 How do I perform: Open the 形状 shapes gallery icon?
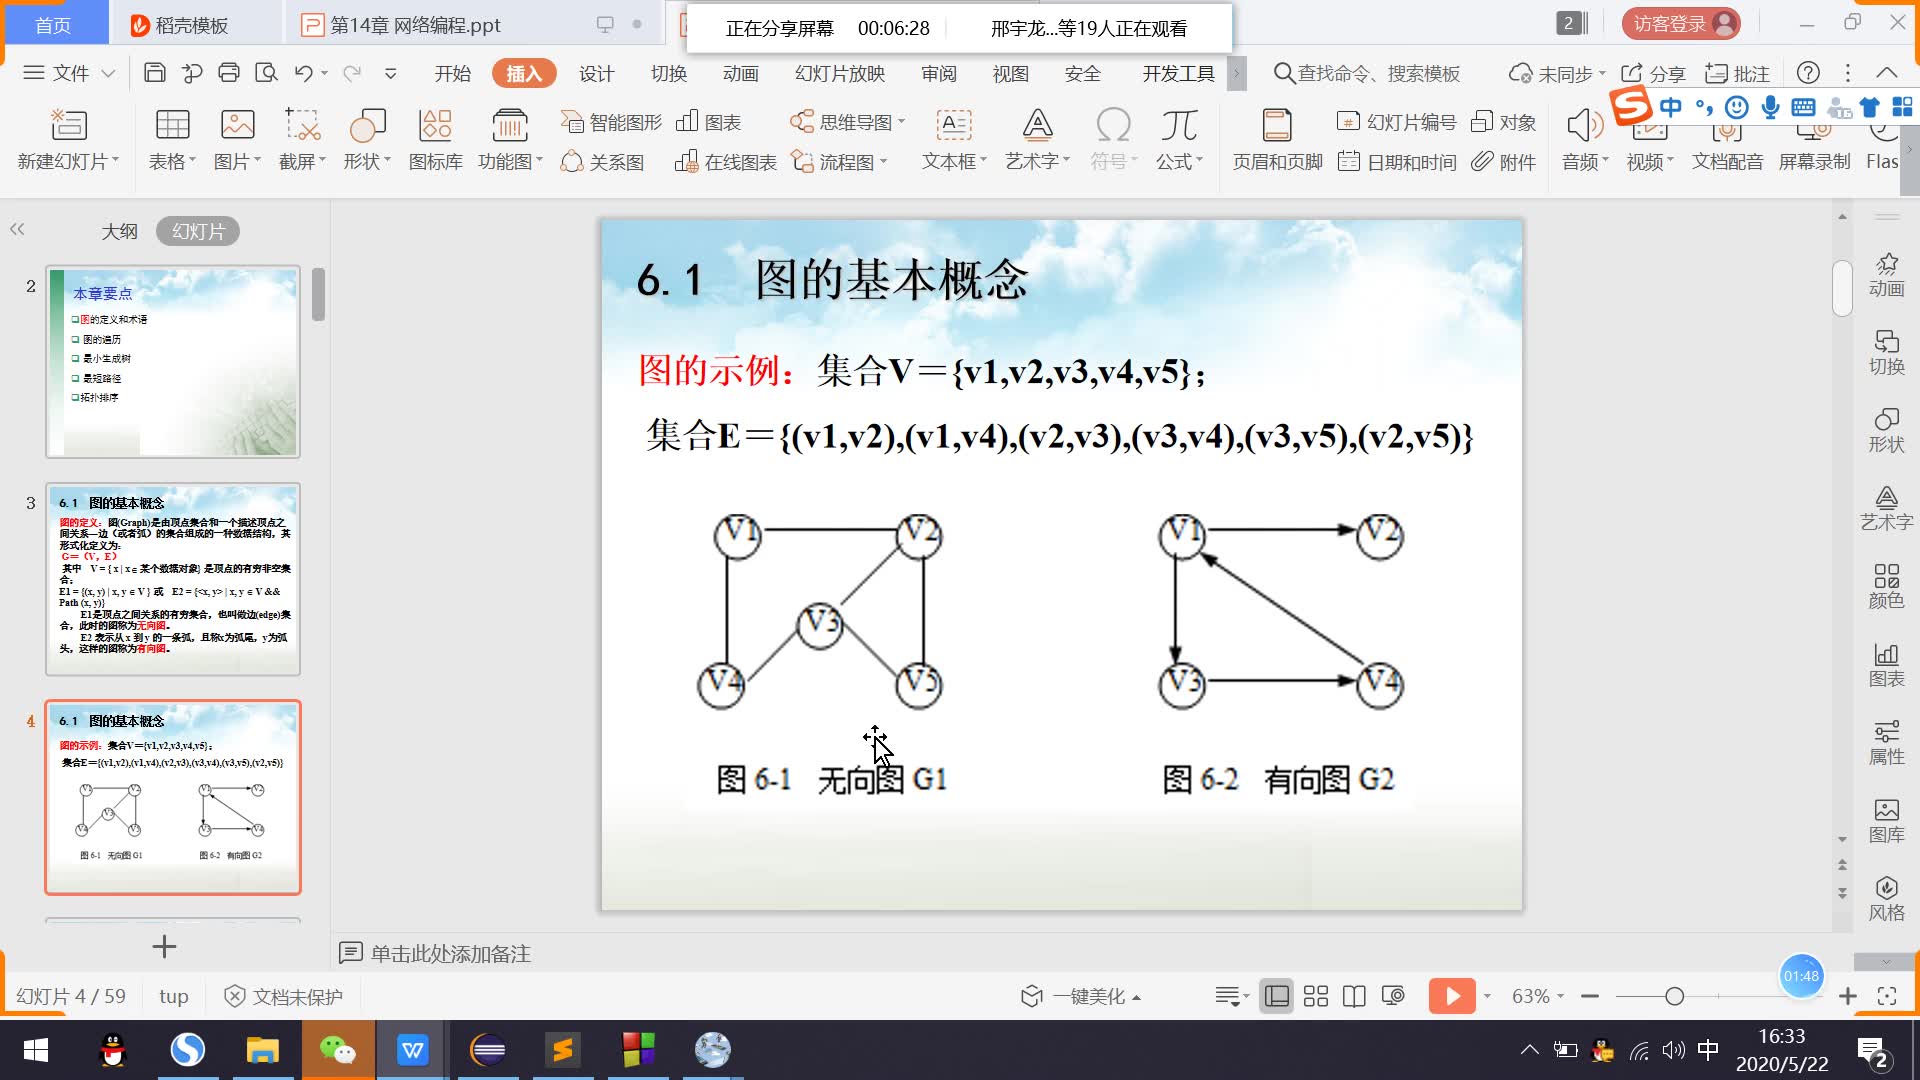click(x=367, y=126)
